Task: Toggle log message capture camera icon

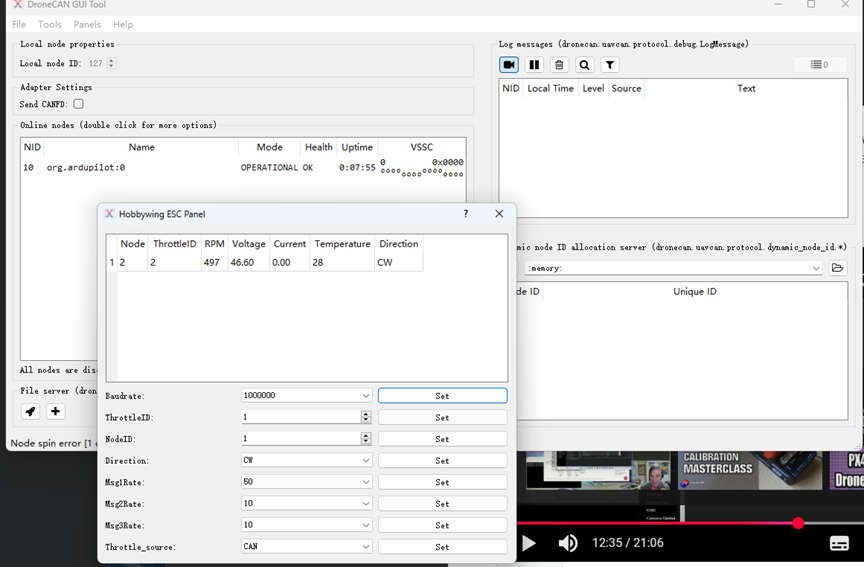Action: pyautogui.click(x=509, y=65)
